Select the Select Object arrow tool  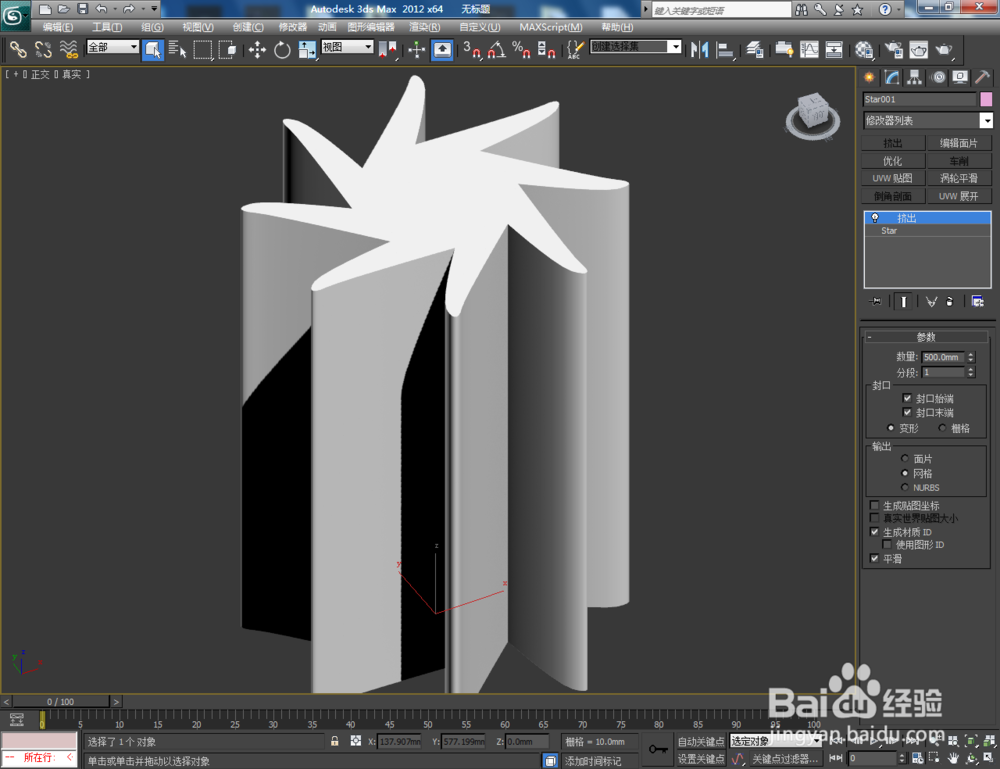[151, 50]
